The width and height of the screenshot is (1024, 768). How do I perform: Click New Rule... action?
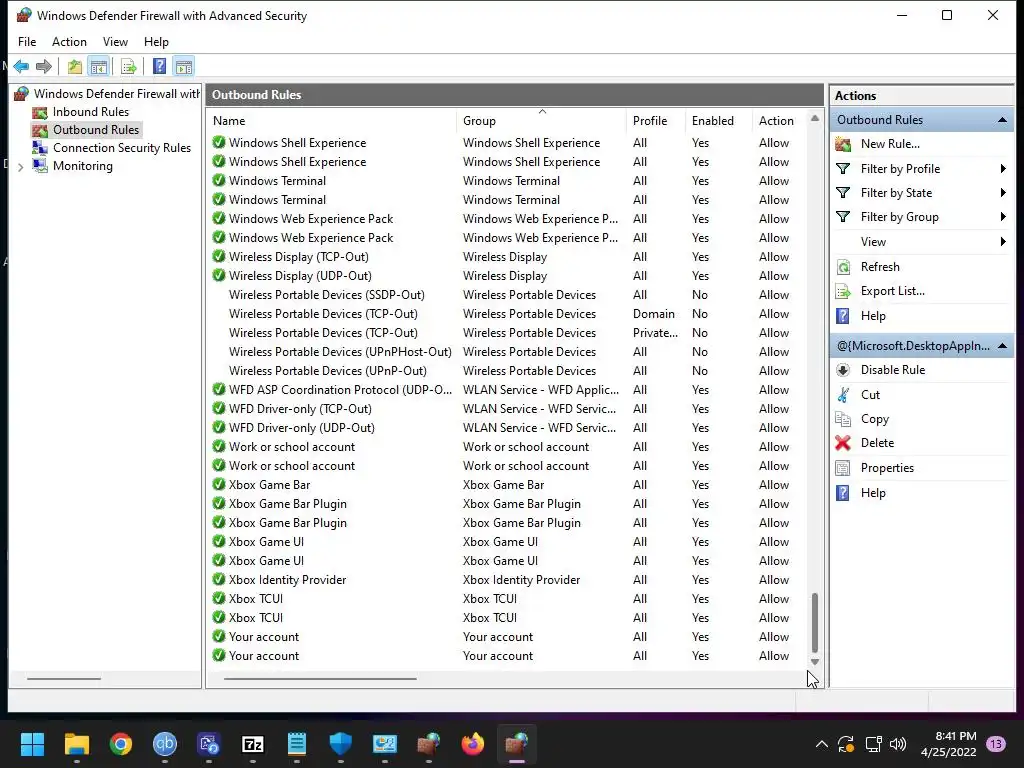tap(889, 144)
